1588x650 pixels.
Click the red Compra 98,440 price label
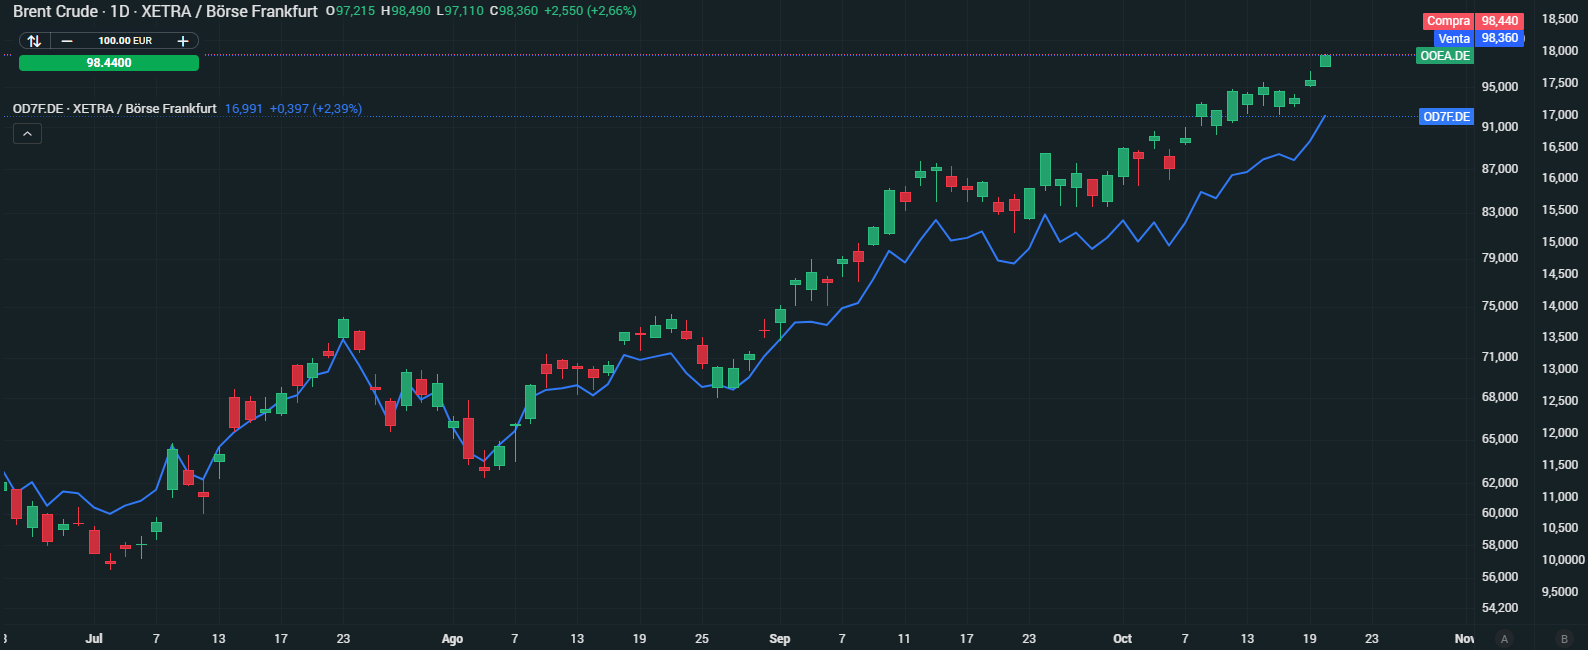(1473, 21)
